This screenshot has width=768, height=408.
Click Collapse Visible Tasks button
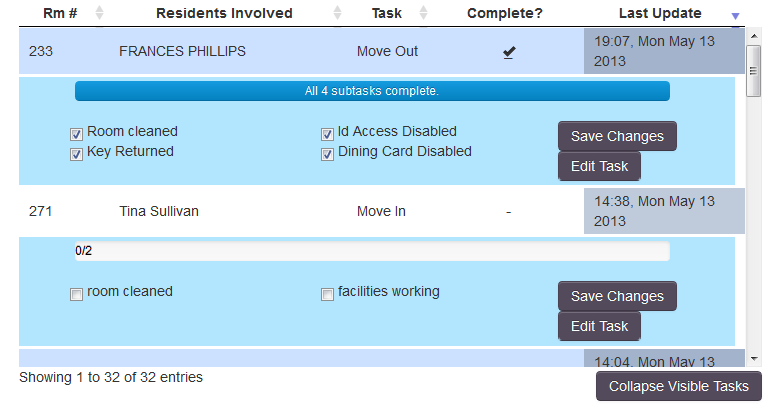(x=679, y=386)
